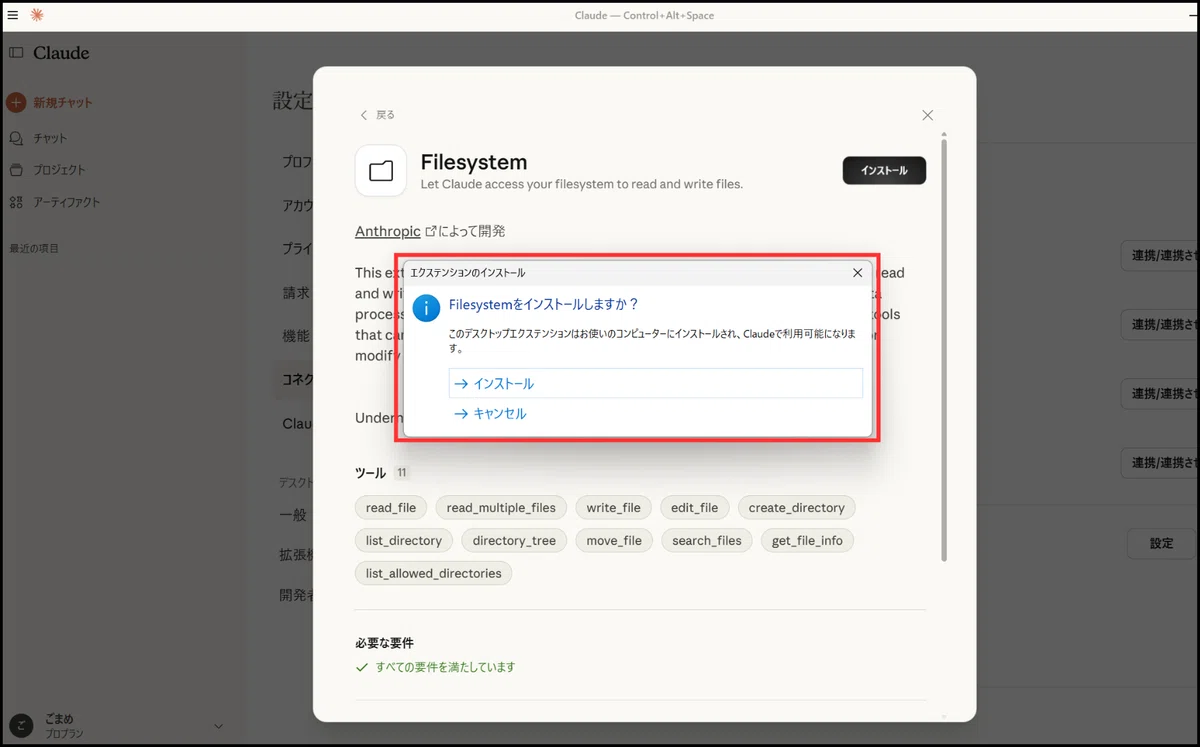Screen dimensions: 1200x747
Task: Click the list_directory tool chip
Action: [x=404, y=540]
